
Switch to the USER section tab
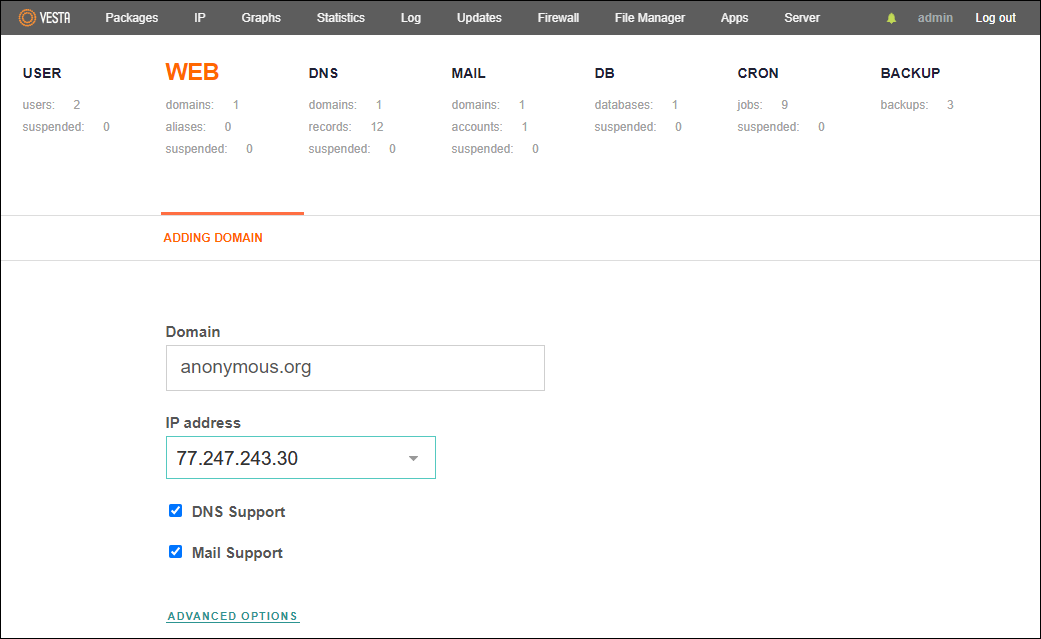point(42,73)
